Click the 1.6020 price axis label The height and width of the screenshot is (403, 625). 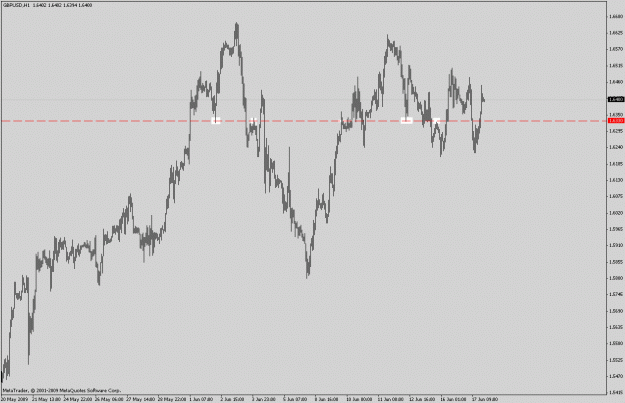coord(616,213)
